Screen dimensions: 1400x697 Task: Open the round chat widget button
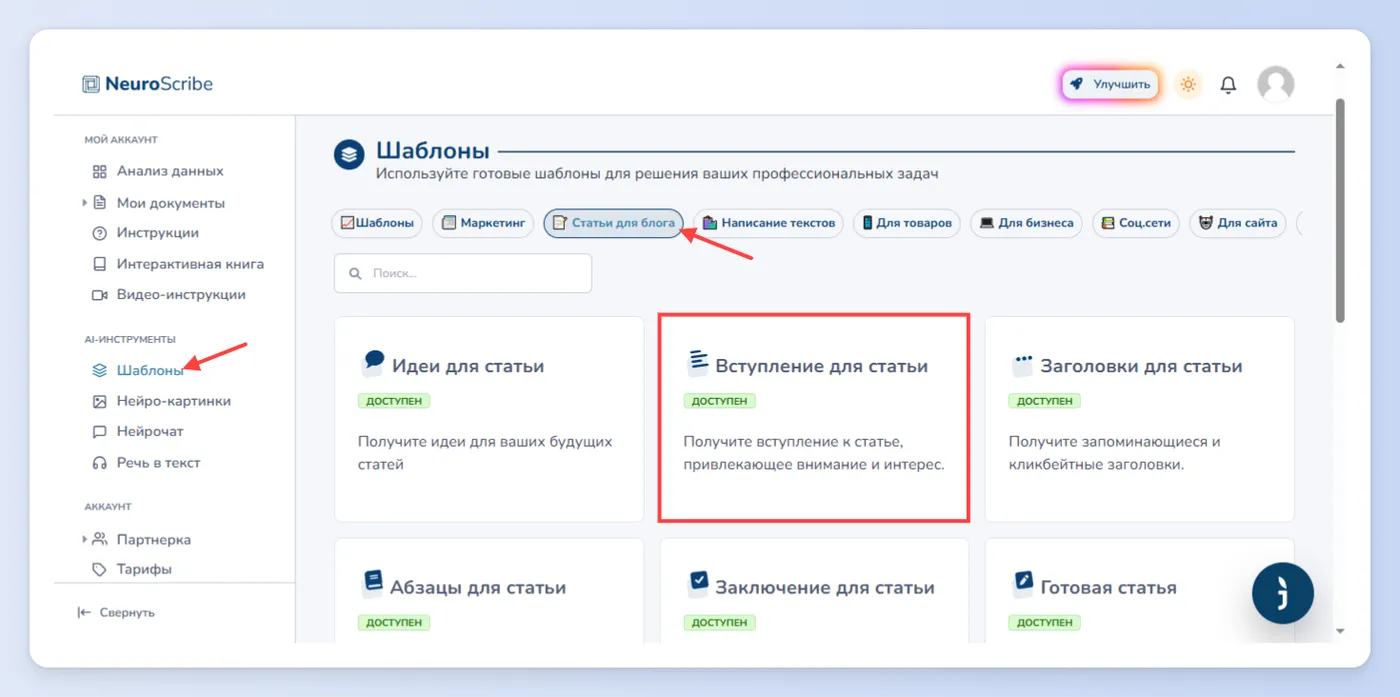[x=1283, y=593]
